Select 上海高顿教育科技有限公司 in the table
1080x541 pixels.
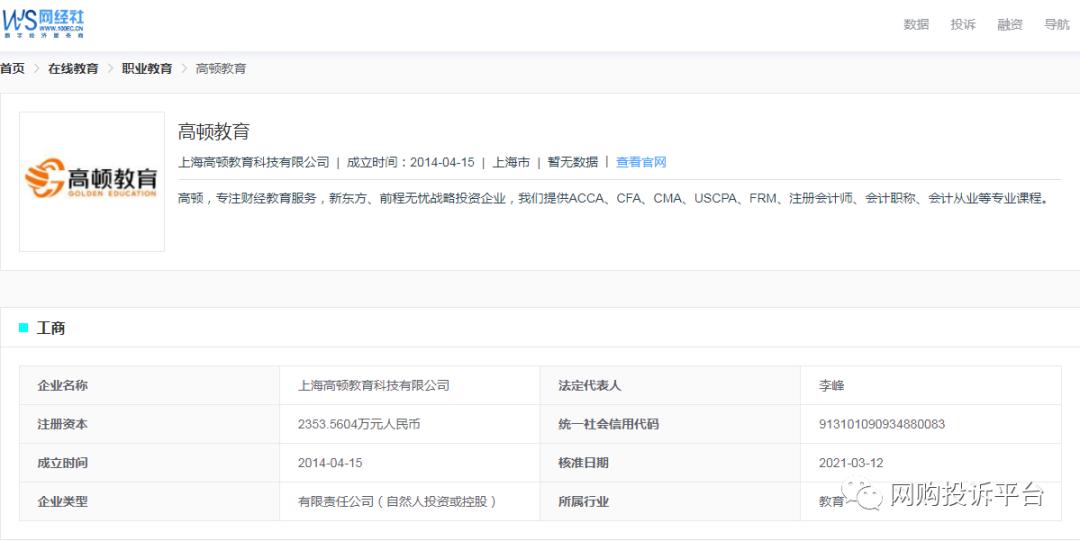(373, 385)
